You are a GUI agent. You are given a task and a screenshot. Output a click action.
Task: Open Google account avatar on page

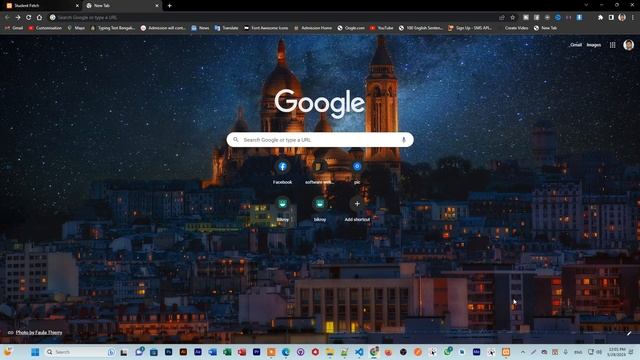coord(629,45)
